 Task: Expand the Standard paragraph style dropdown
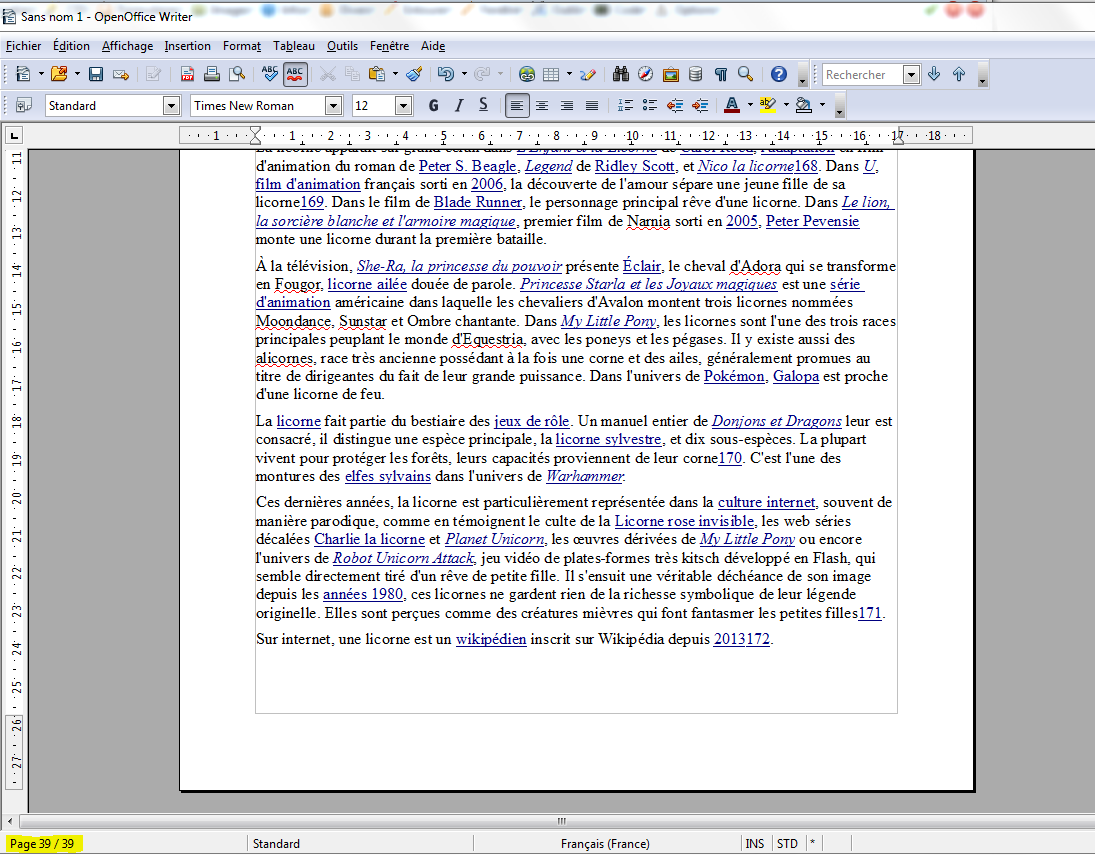[x=170, y=105]
